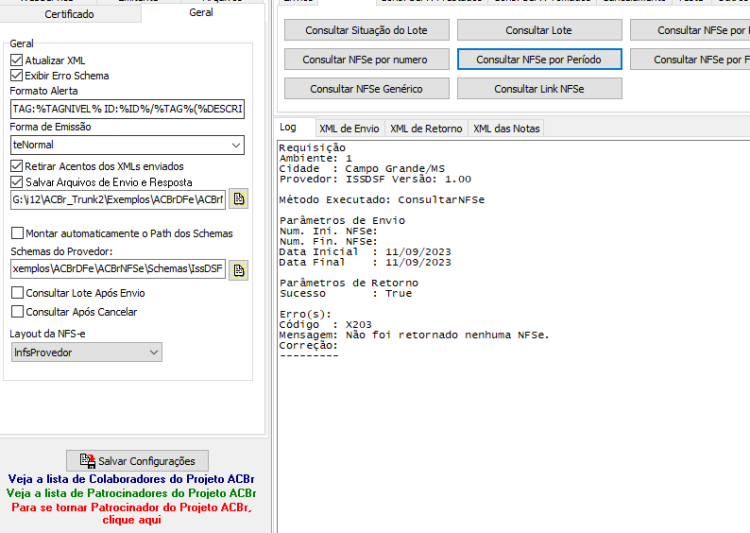Click log line 'Sucesso : True'
This screenshot has height=533, width=750.
[345, 294]
